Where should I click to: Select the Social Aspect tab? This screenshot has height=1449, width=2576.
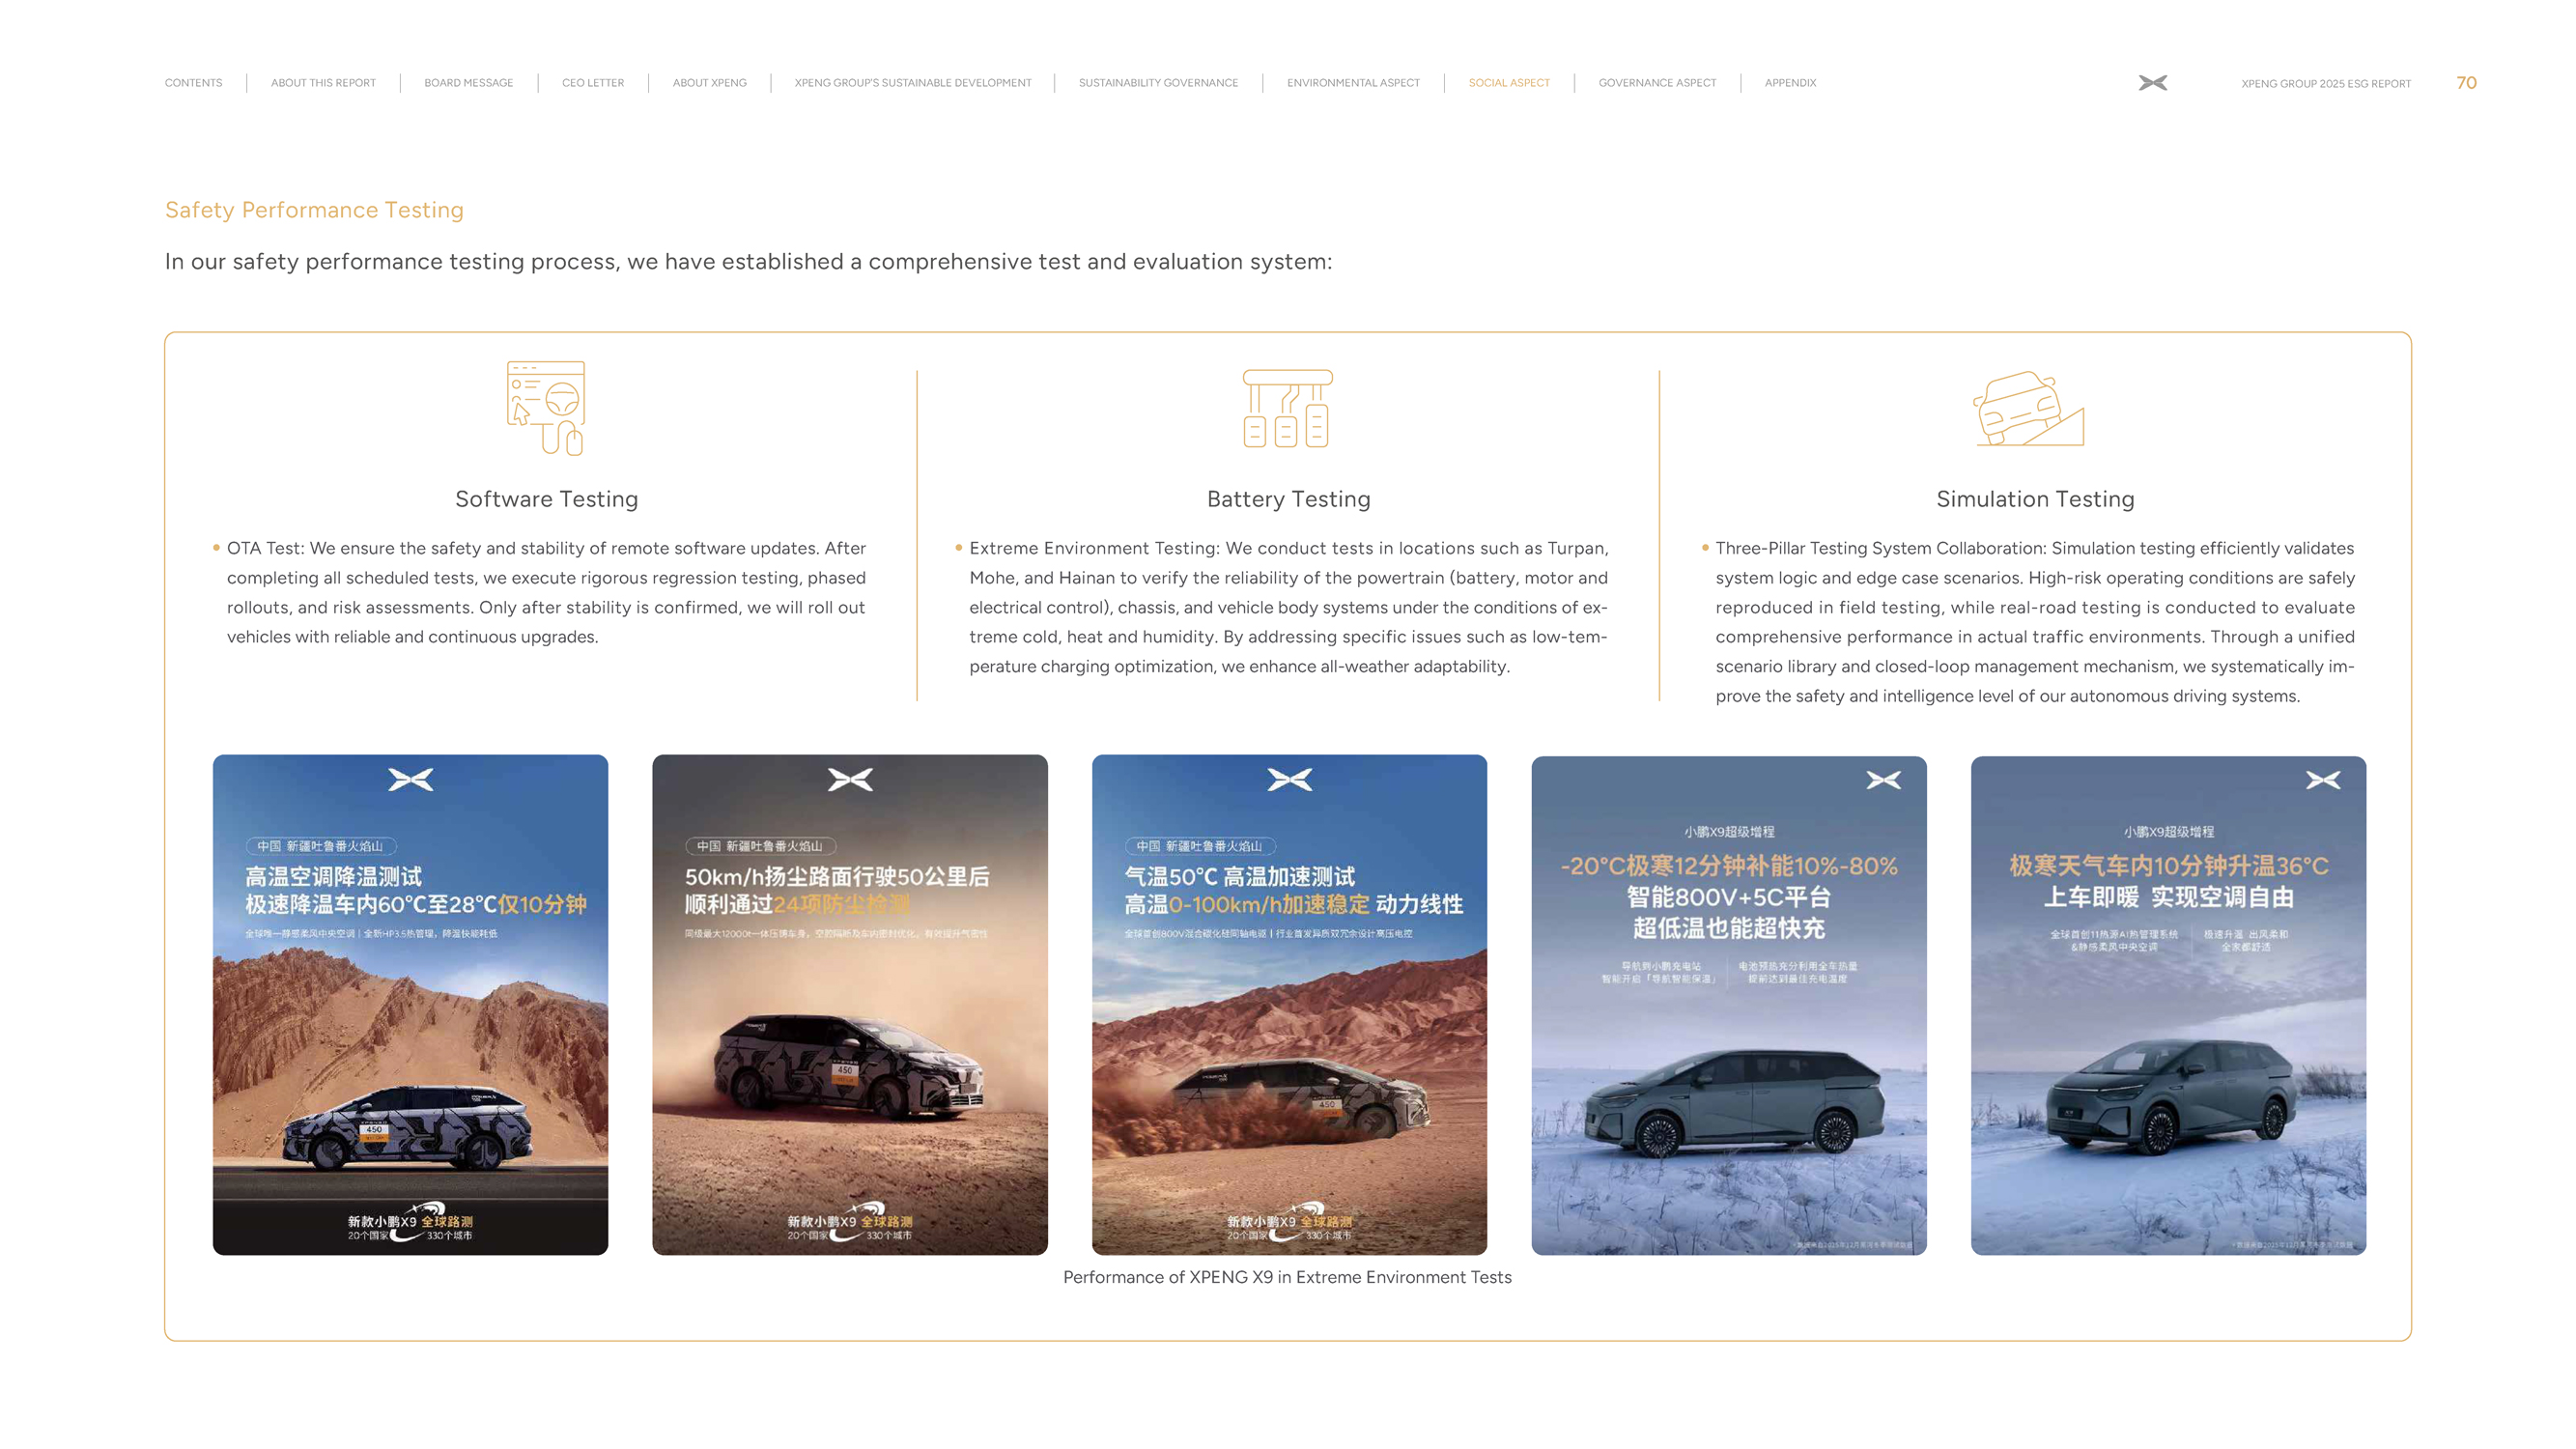tap(1508, 83)
